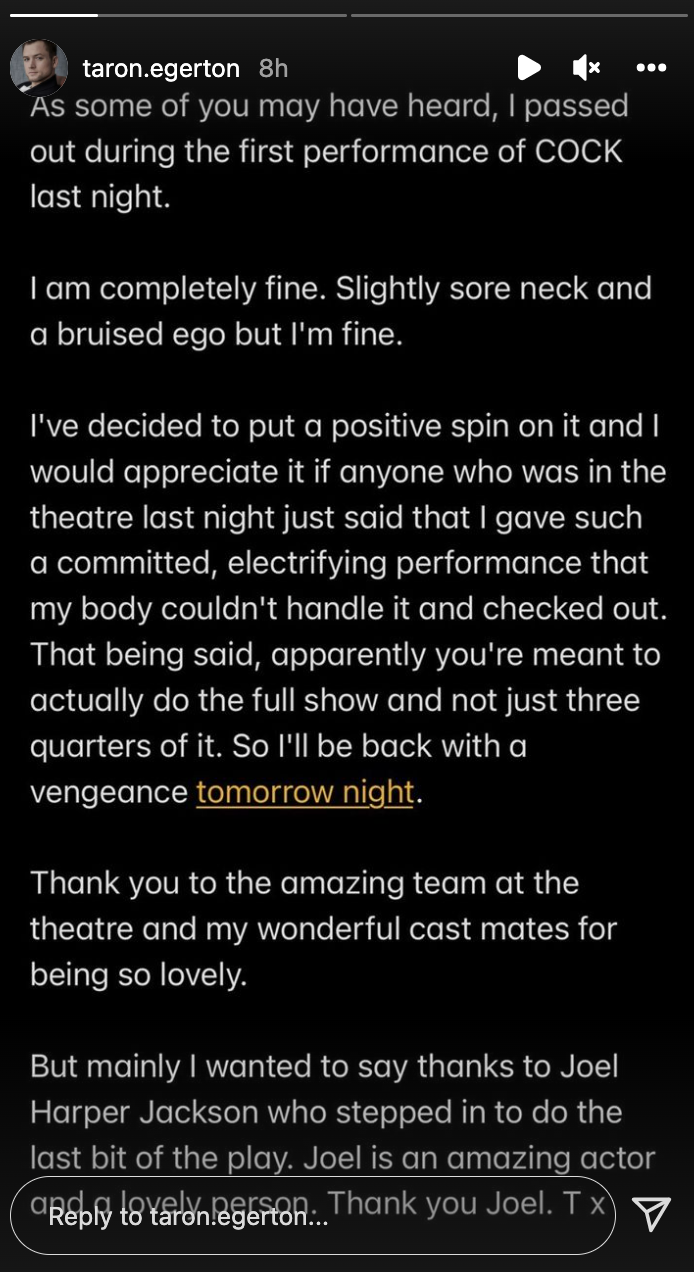Viewport: 694px width, 1272px height.
Task: Toggle story sound with the muted speaker icon
Action: [586, 68]
